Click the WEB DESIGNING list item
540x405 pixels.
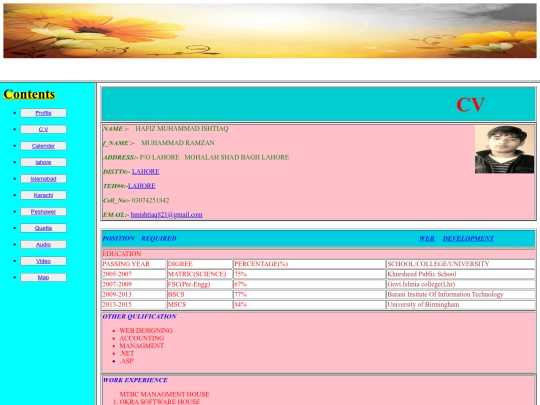tap(146, 331)
